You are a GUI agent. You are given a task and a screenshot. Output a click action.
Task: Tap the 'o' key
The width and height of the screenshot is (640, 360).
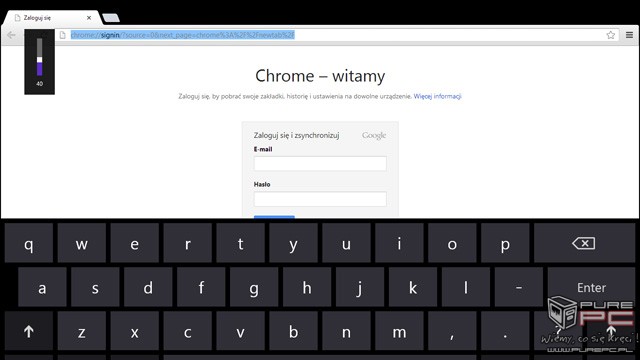click(452, 243)
